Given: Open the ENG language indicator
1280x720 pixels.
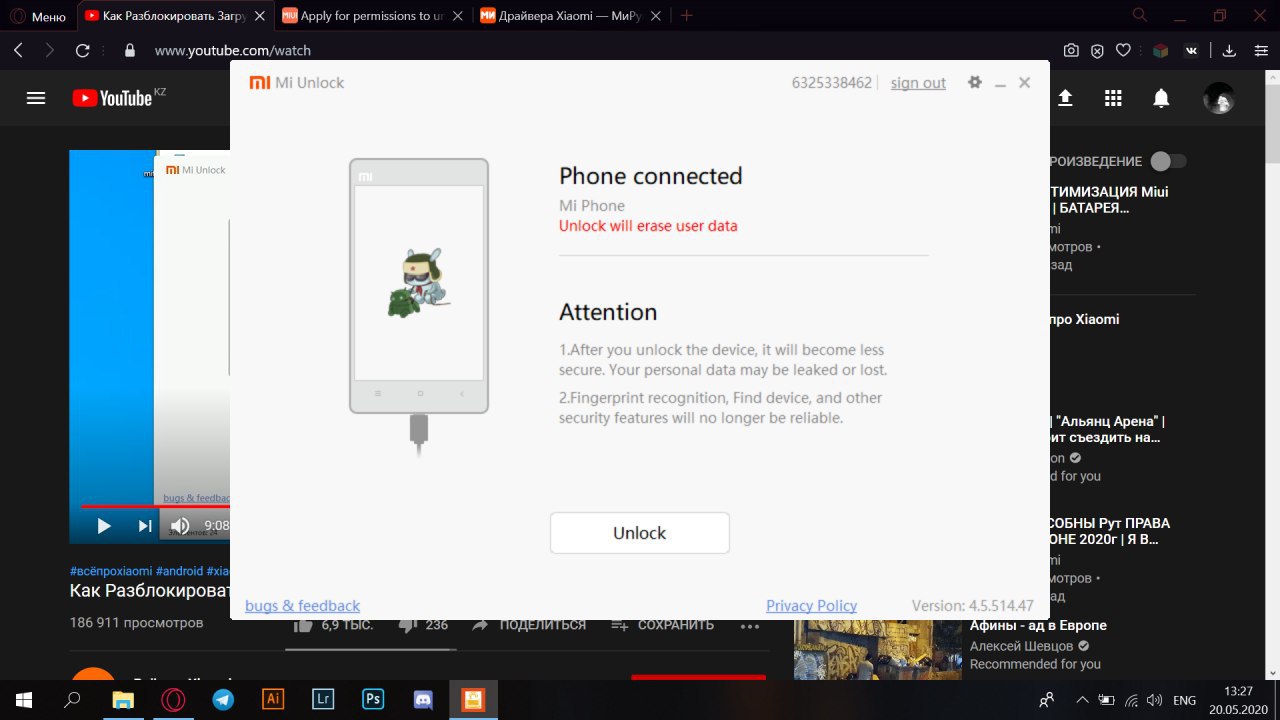Looking at the screenshot, I should tap(1185, 700).
